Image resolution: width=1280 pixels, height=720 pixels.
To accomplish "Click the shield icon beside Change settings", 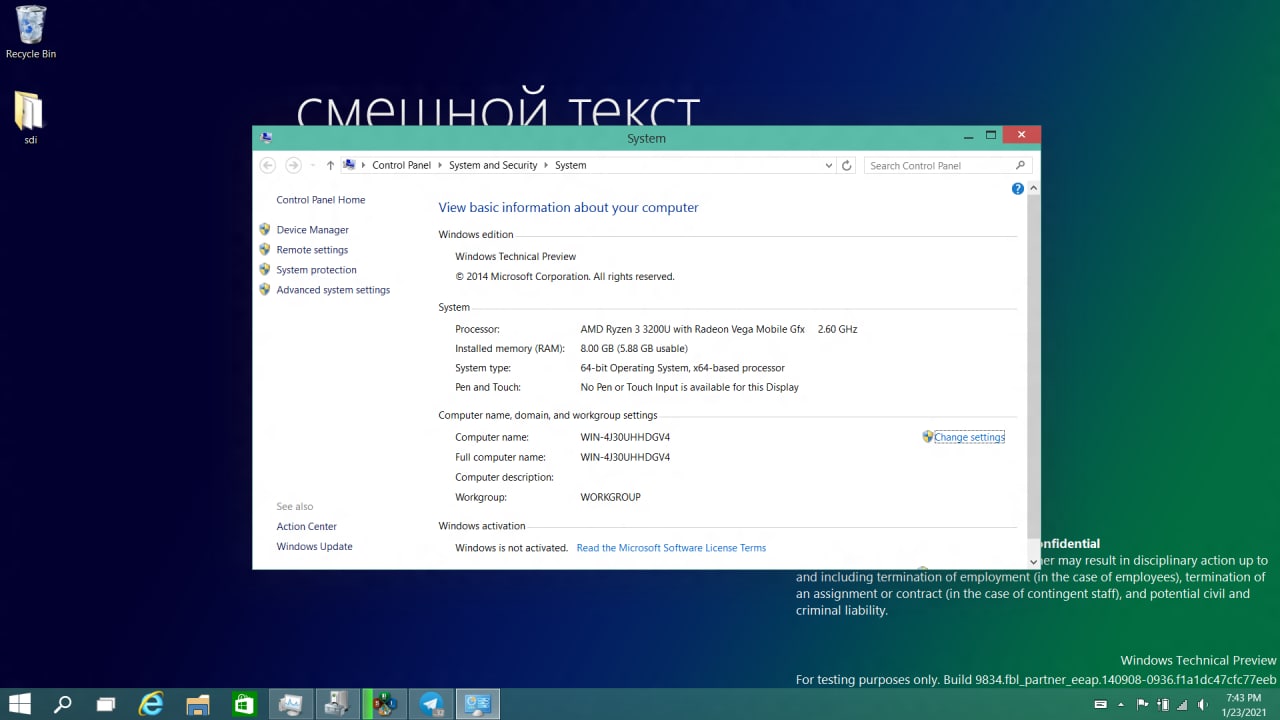I will (928, 437).
